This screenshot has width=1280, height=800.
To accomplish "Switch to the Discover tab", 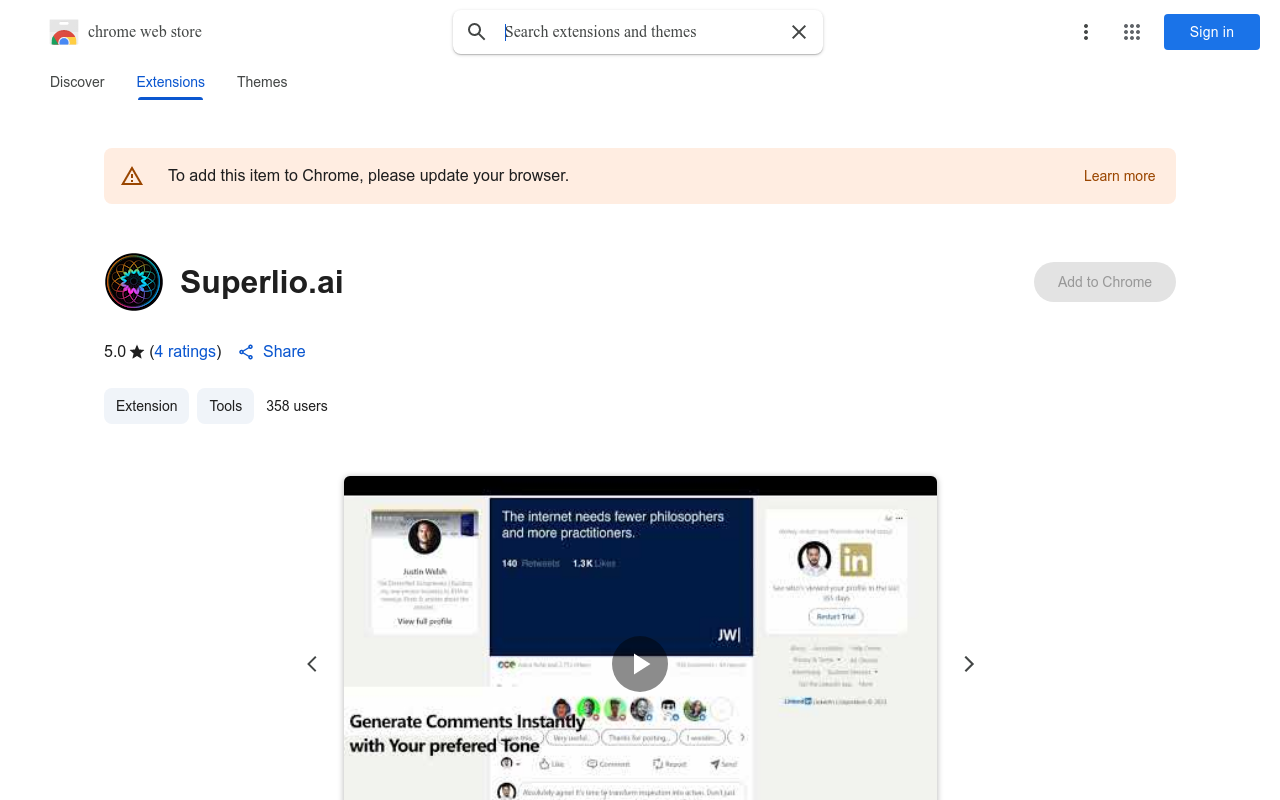I will 77,82.
